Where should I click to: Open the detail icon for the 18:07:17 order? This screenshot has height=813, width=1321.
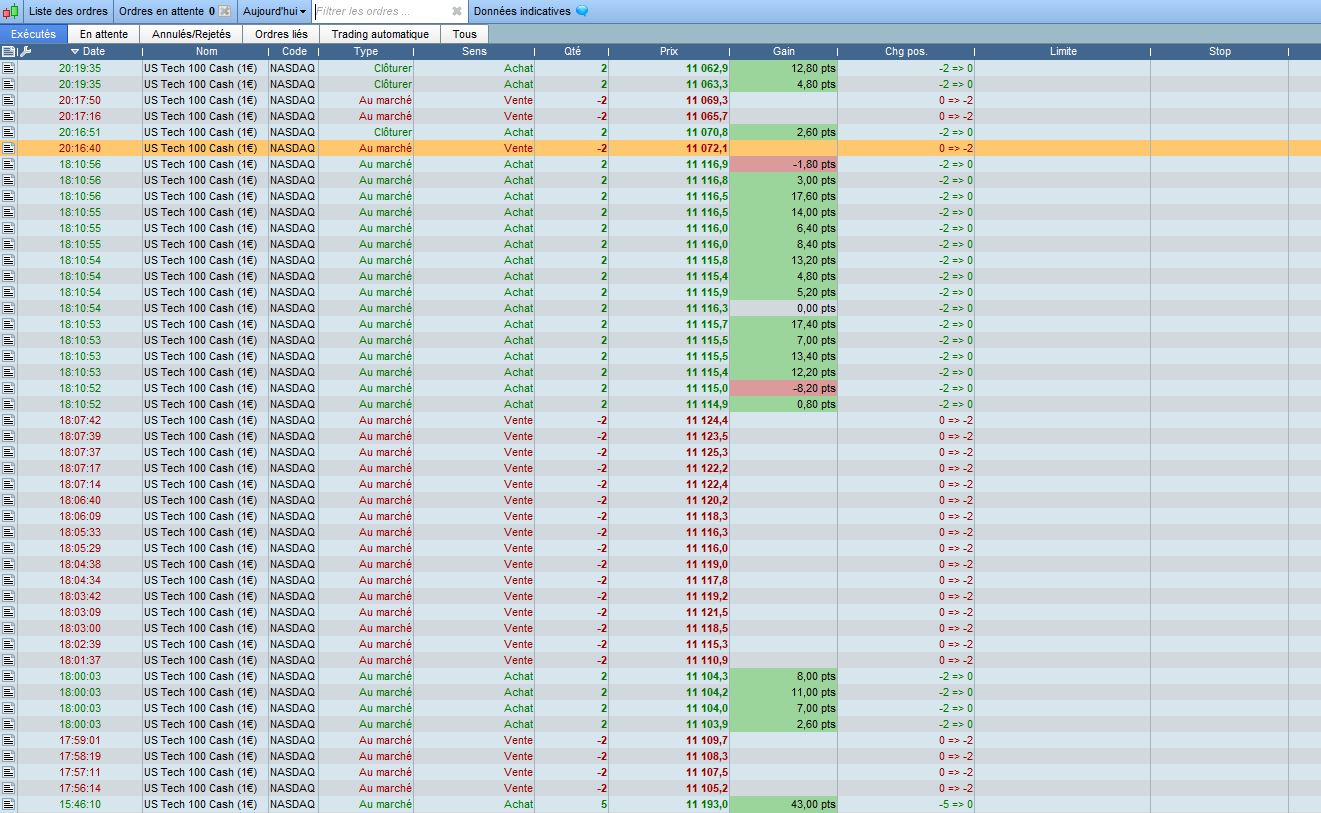9,468
